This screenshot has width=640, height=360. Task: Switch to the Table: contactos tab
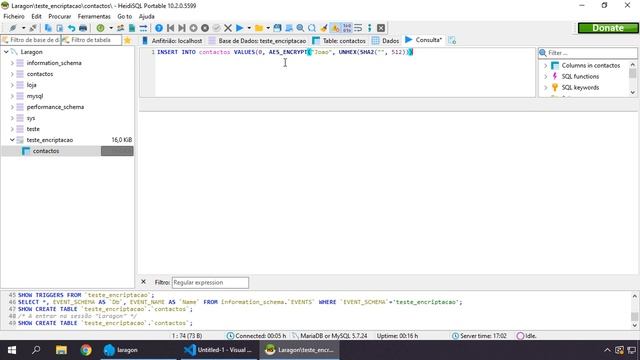click(339, 40)
